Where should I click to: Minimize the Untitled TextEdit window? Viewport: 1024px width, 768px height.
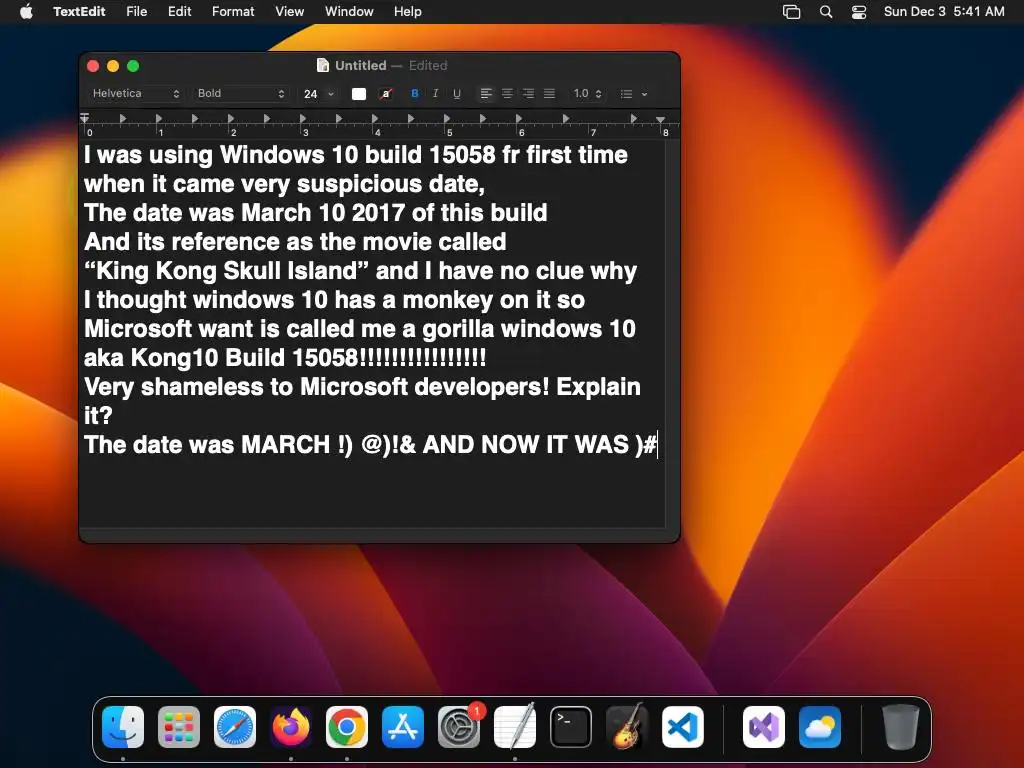pos(113,66)
